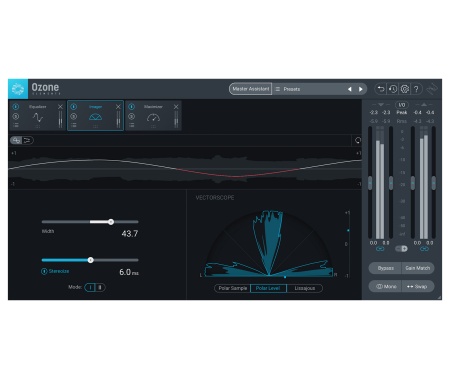Toggle the Stereoize power button
Image resolution: width=450 pixels, height=380 pixels.
click(44, 271)
